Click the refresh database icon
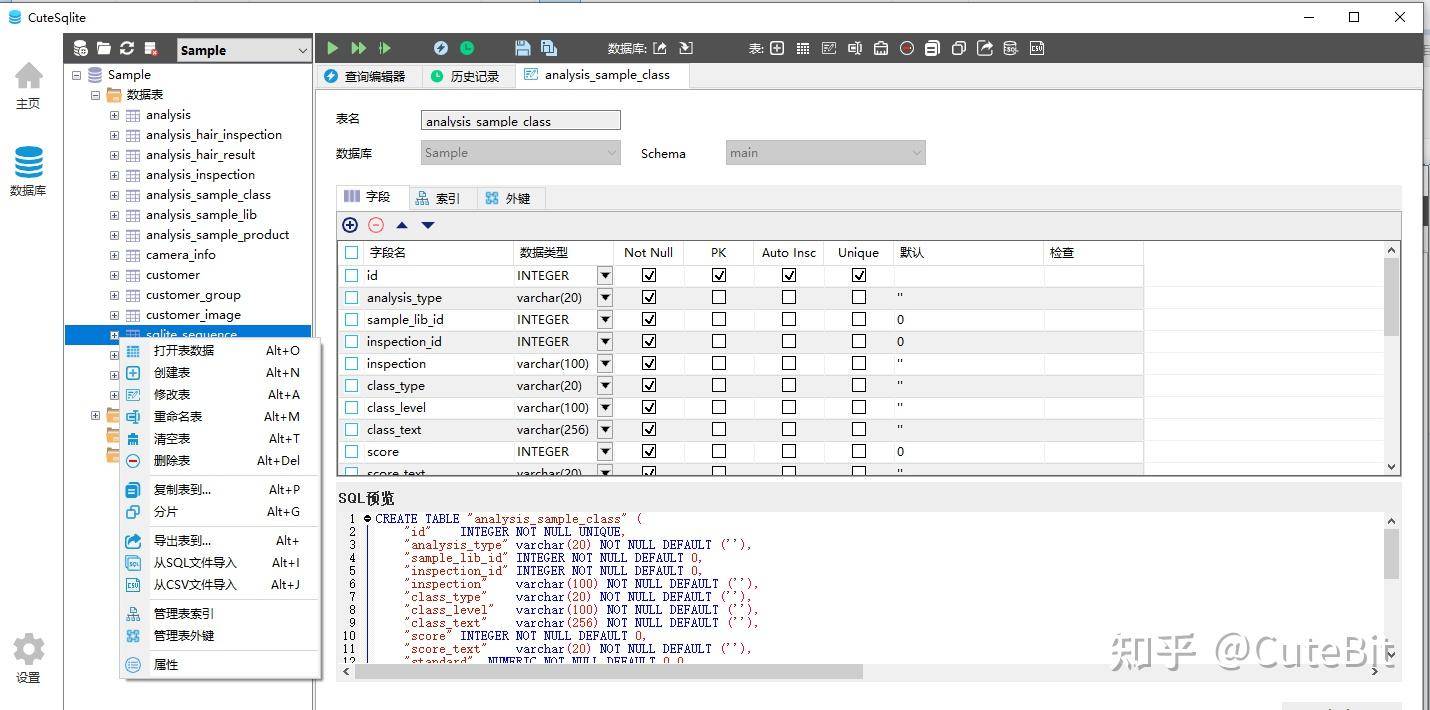Screen dimensions: 1430x710 click(x=127, y=48)
